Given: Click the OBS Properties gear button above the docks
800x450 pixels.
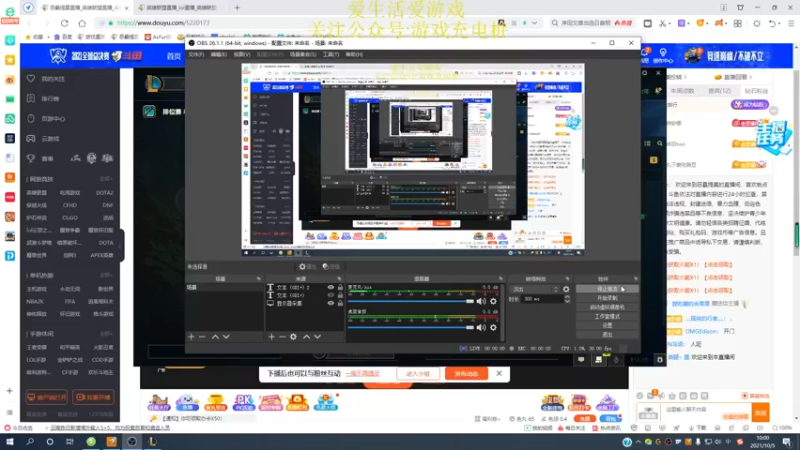Looking at the screenshot, I should (x=307, y=266).
